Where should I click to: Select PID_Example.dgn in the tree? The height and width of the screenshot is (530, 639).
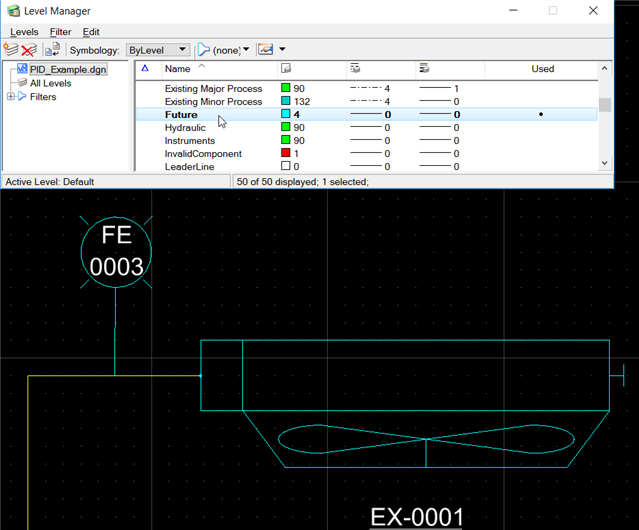click(x=67, y=69)
